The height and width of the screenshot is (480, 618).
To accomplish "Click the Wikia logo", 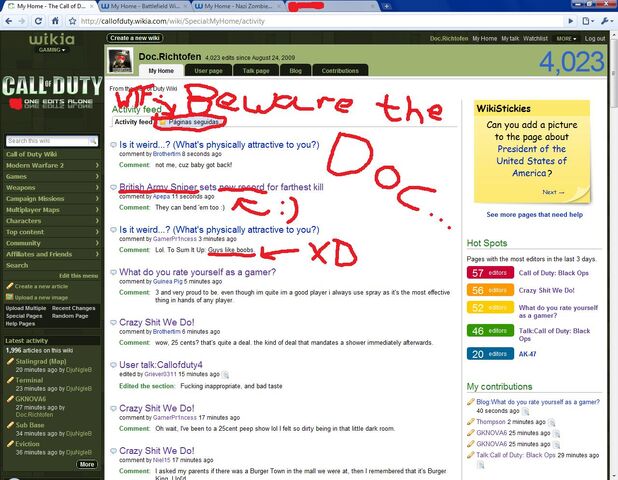I will pyautogui.click(x=52, y=39).
